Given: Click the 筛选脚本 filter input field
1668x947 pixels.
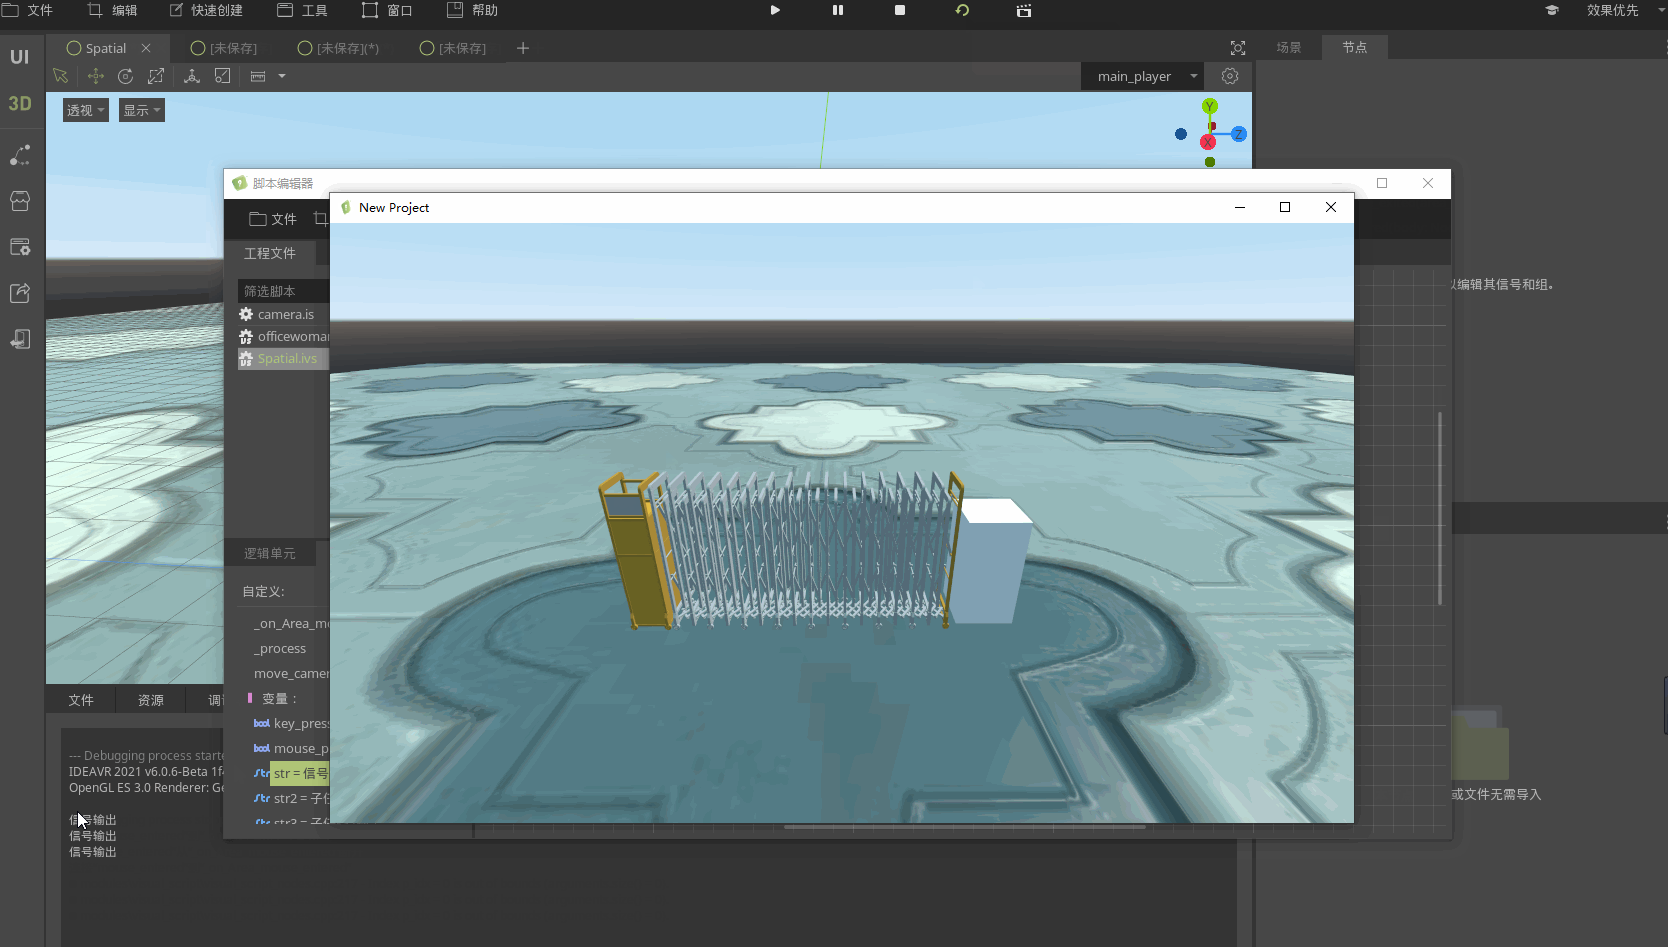Looking at the screenshot, I should (284, 291).
